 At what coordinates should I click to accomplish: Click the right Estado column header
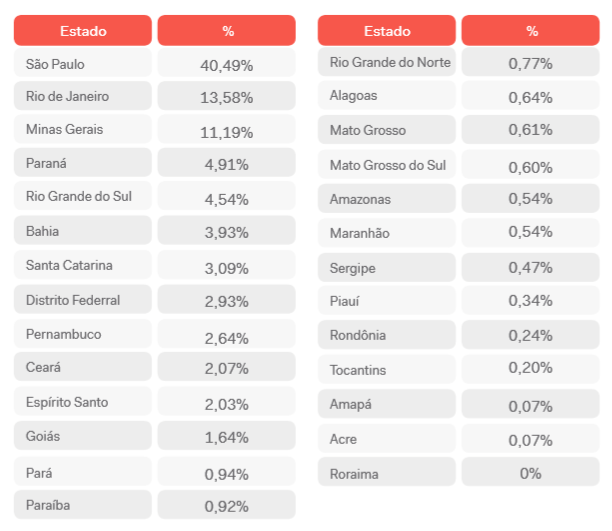pos(386,30)
